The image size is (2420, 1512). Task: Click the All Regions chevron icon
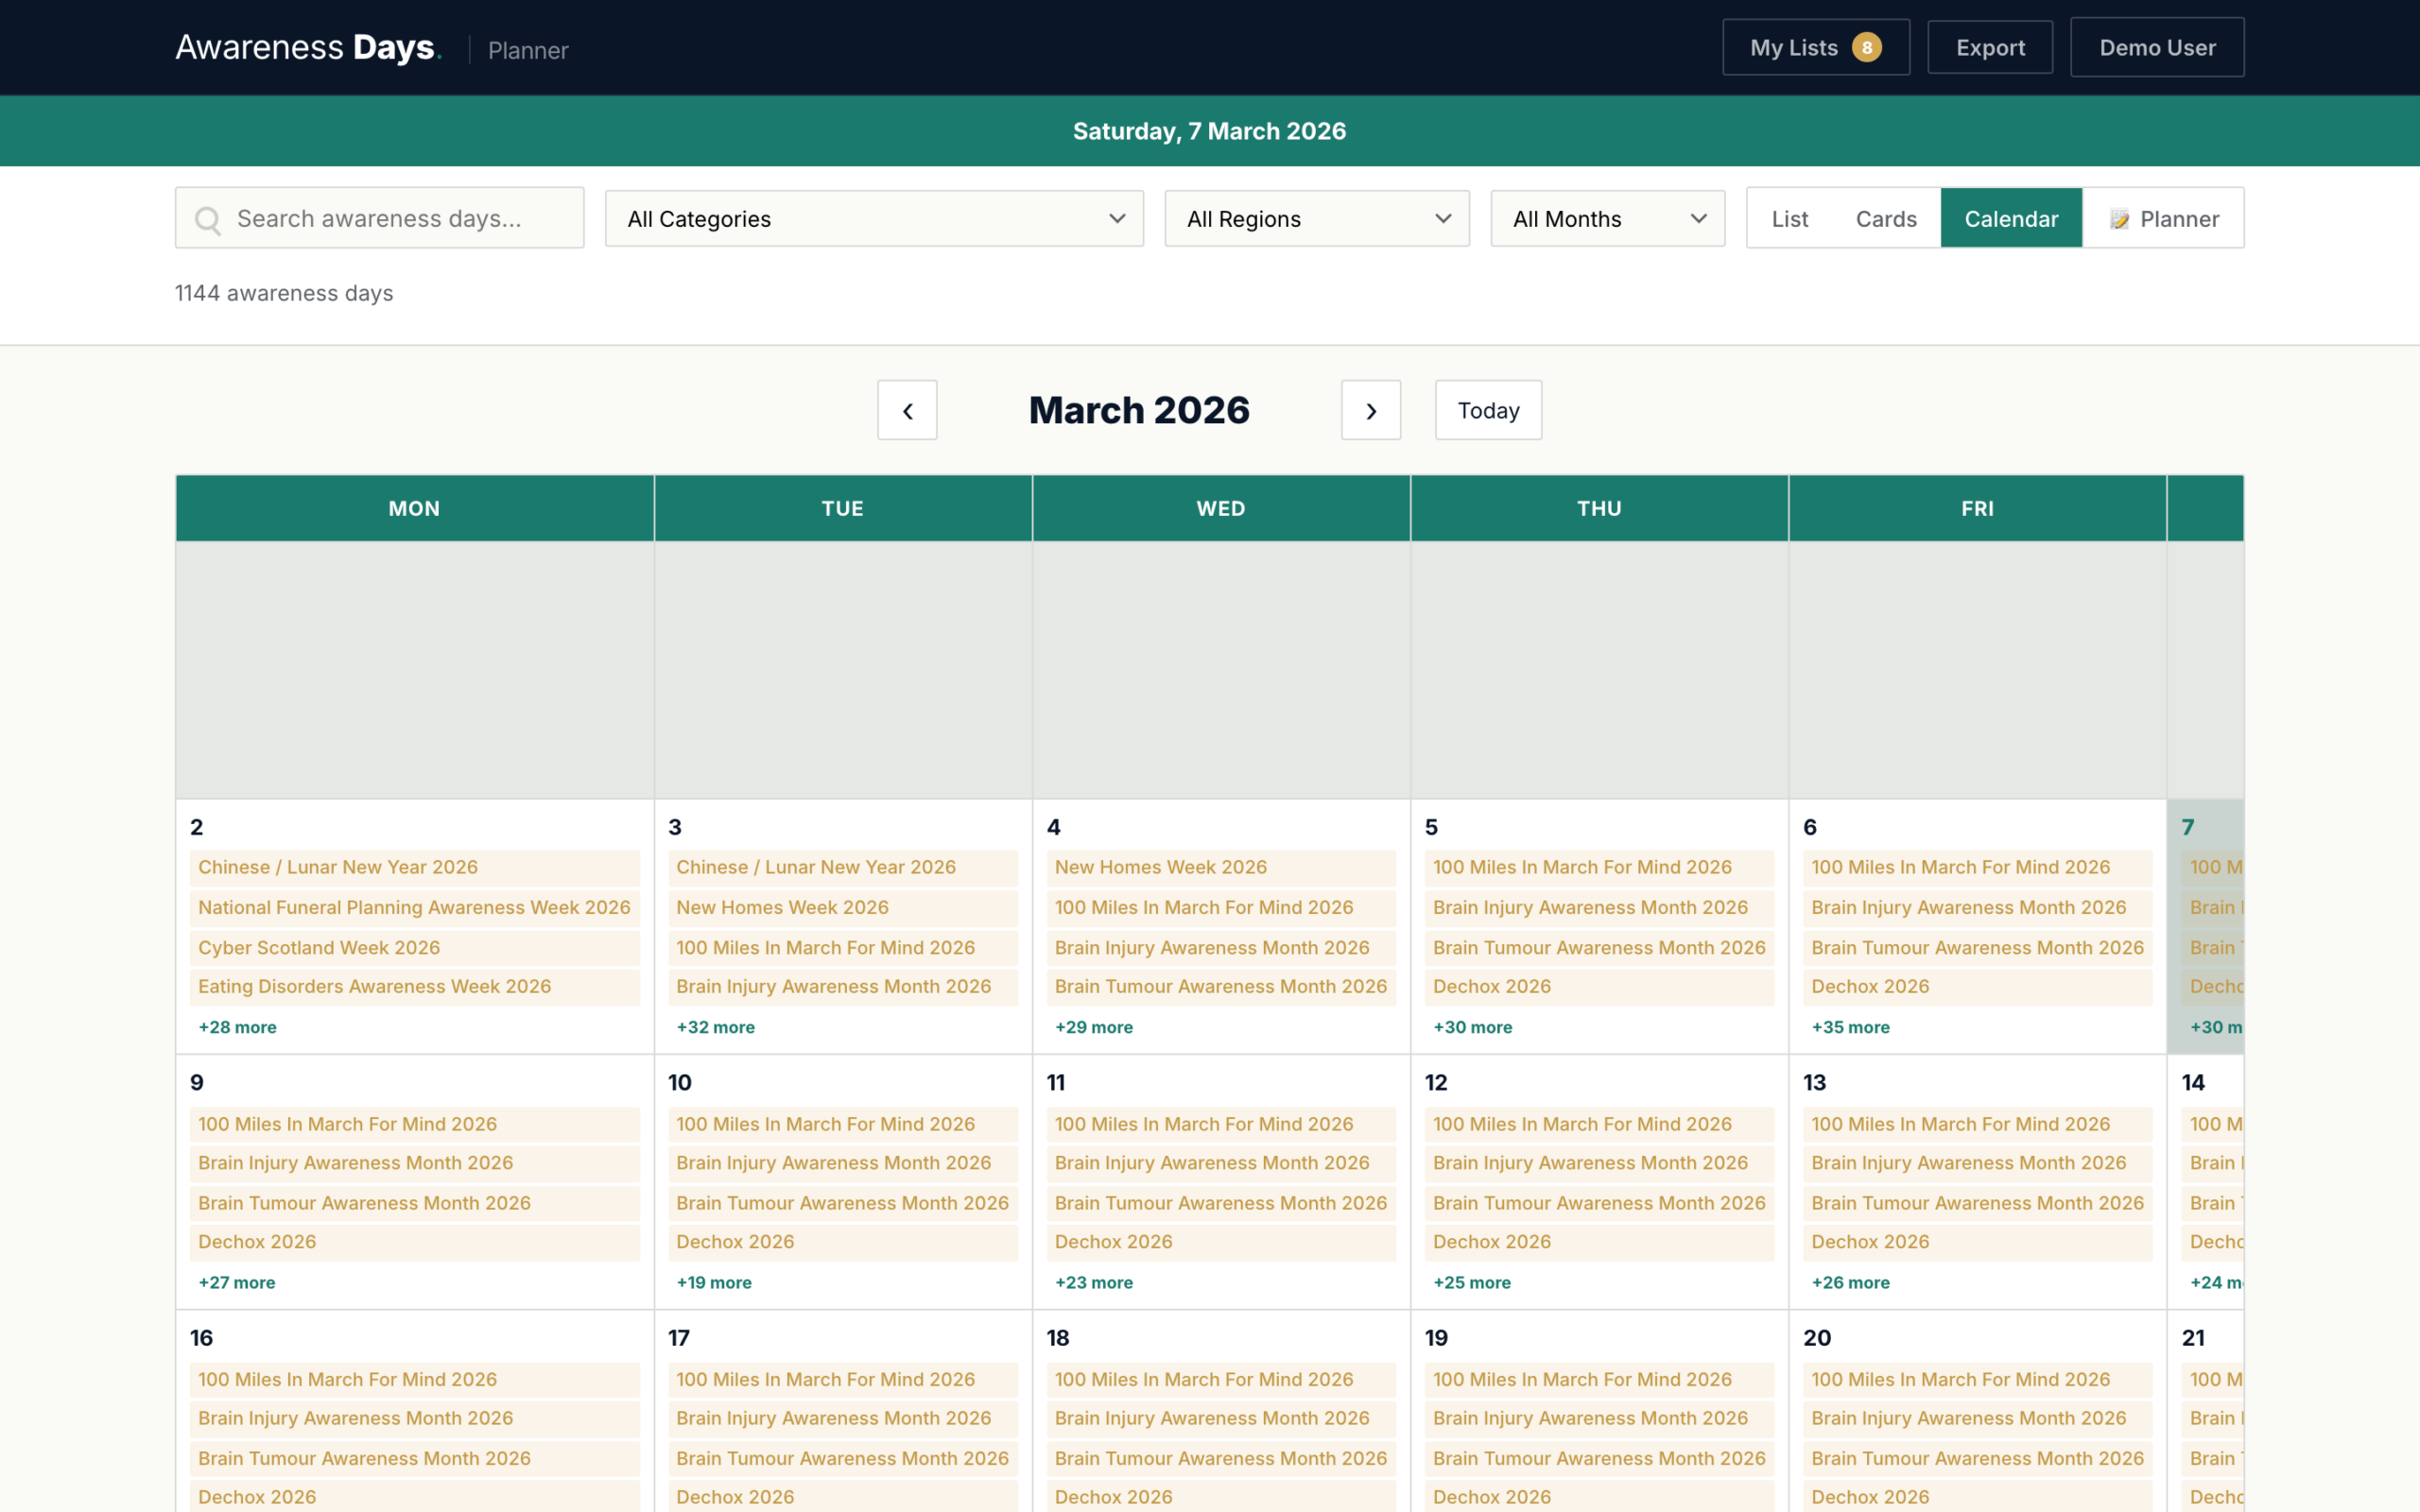click(x=1442, y=218)
